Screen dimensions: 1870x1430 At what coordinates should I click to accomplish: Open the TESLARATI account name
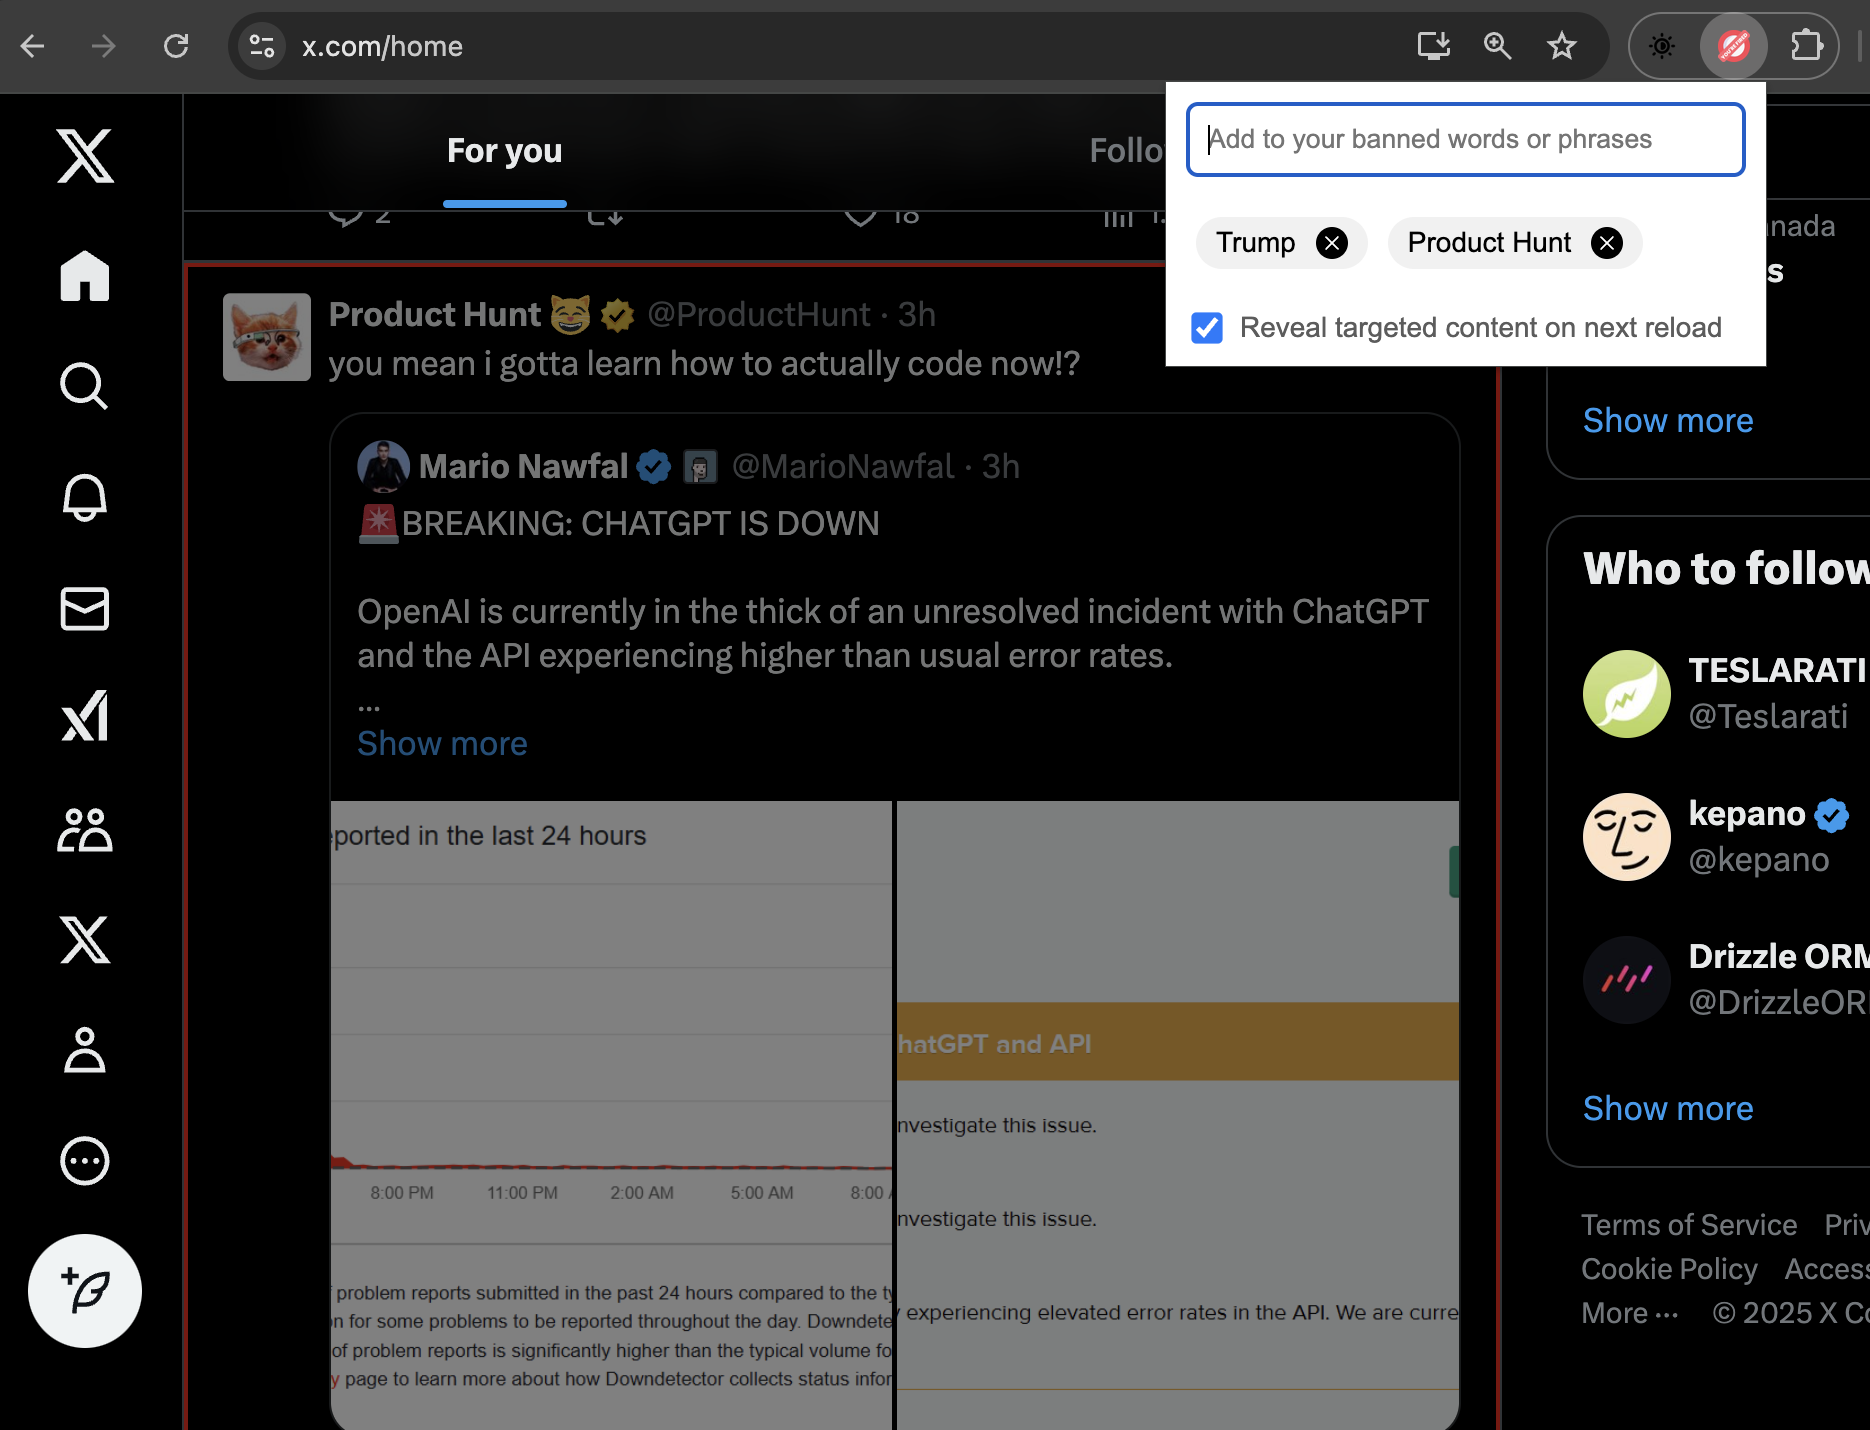(1778, 671)
